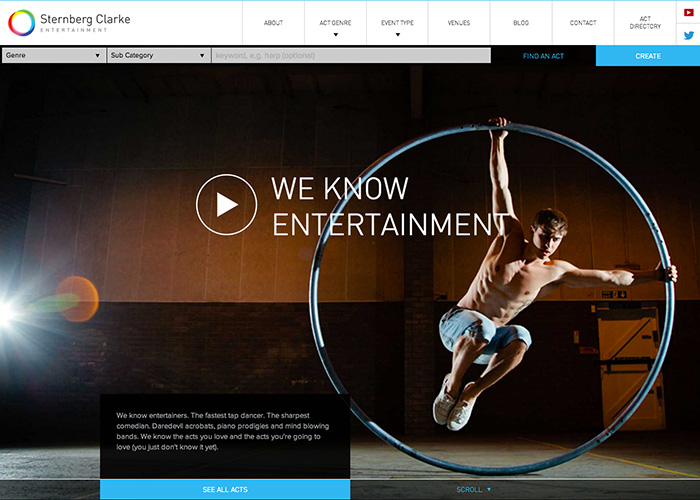Click the We Know Entertainment headline
Image resolution: width=700 pixels, height=500 pixels.
pos(389,206)
